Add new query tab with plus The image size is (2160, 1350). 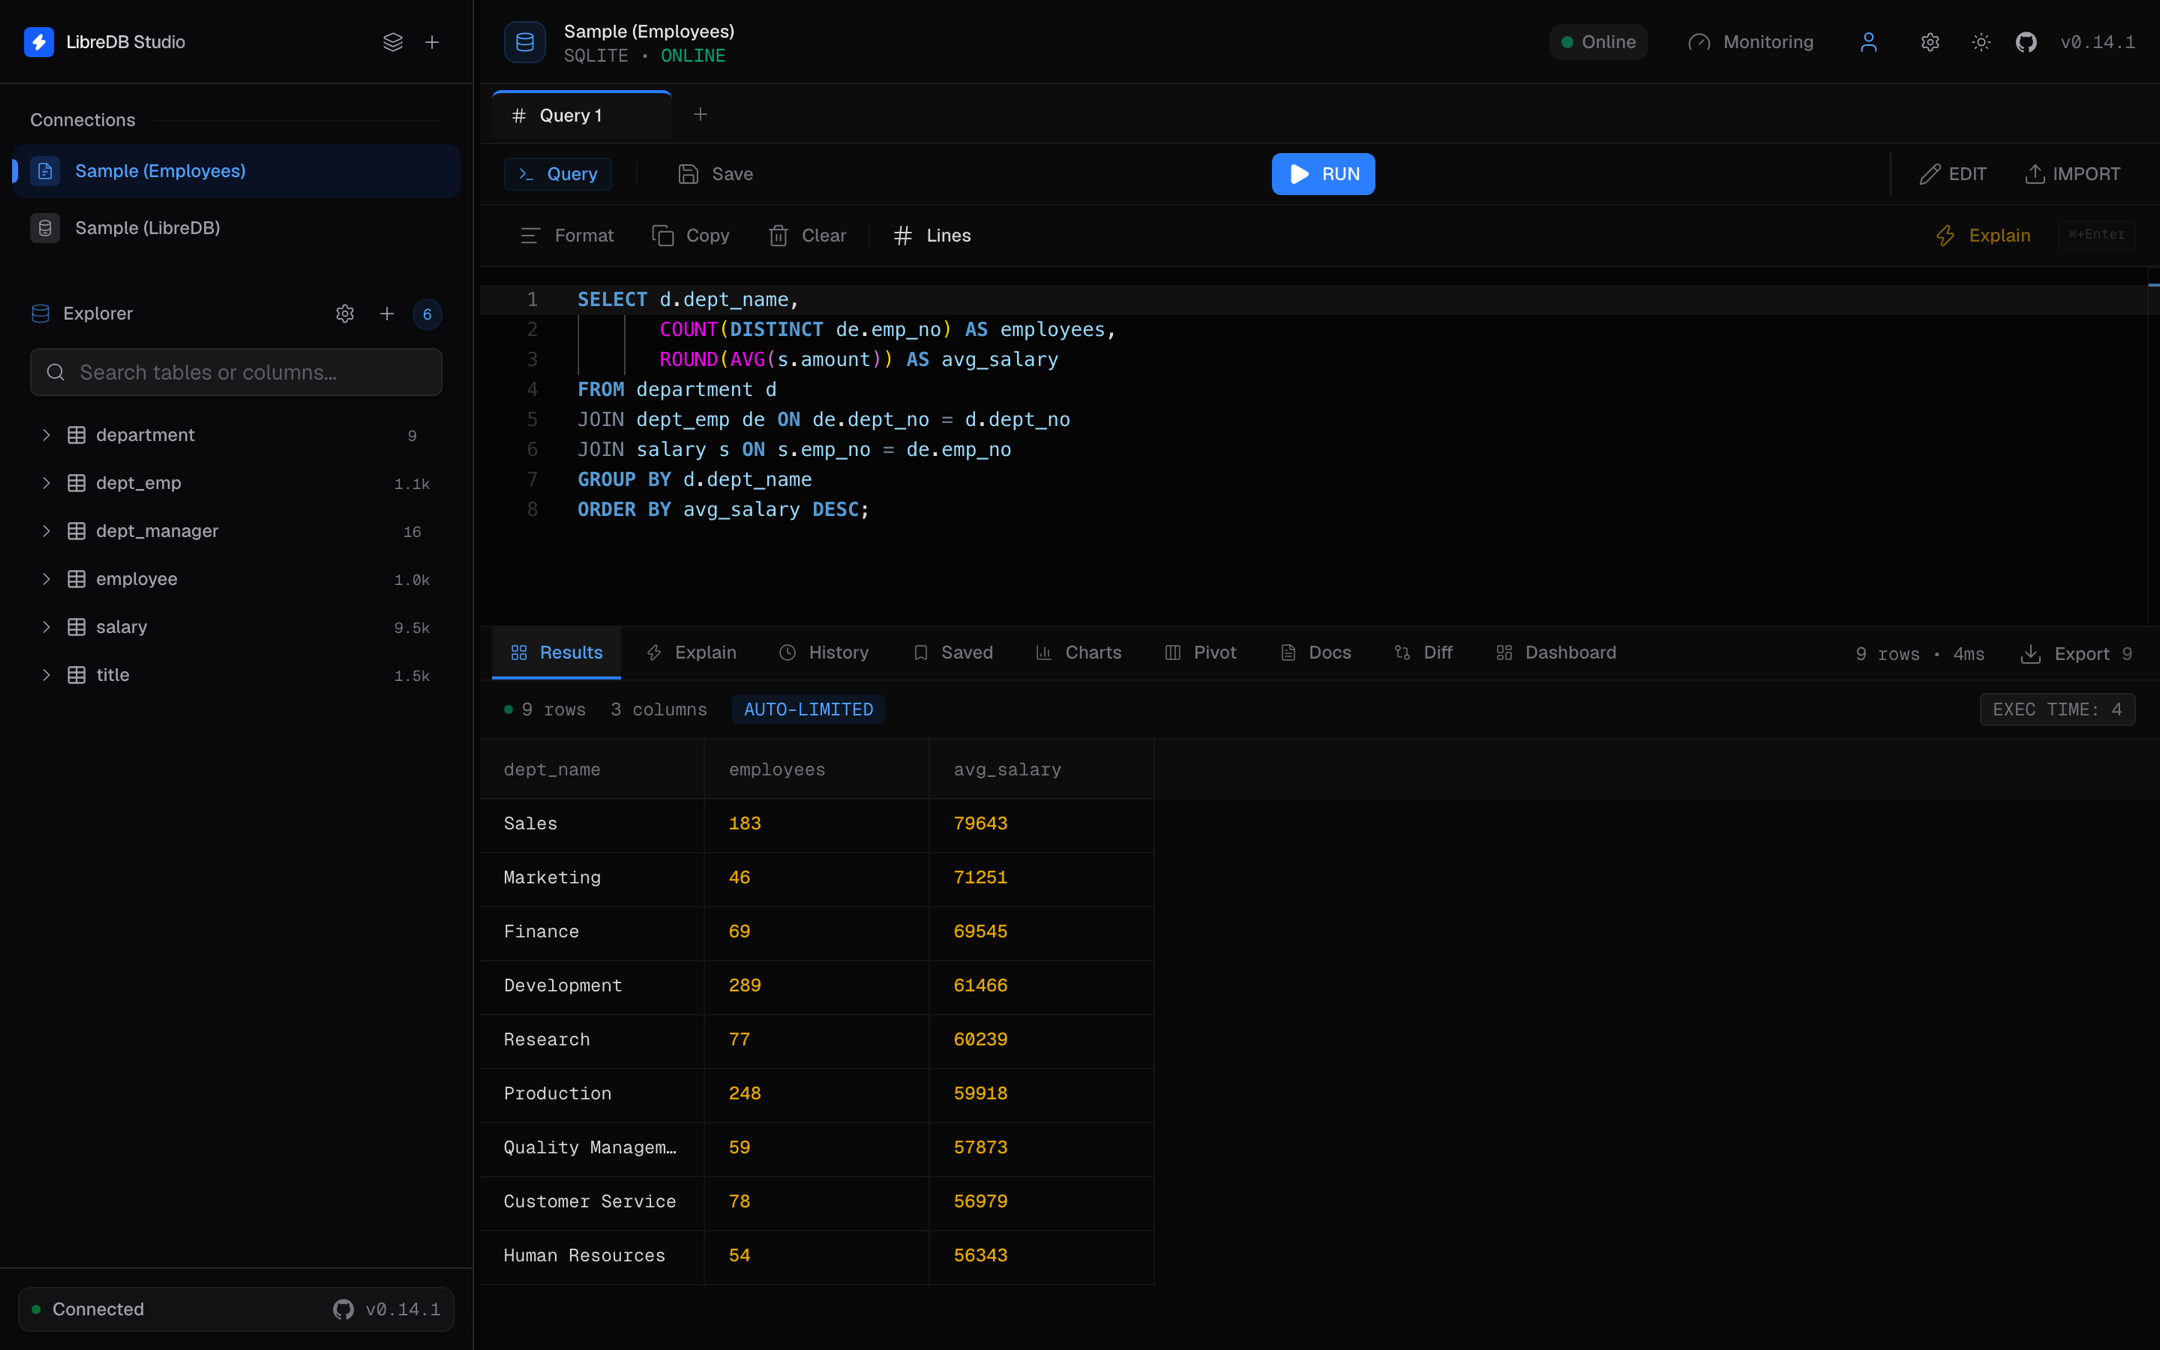pyautogui.click(x=700, y=115)
